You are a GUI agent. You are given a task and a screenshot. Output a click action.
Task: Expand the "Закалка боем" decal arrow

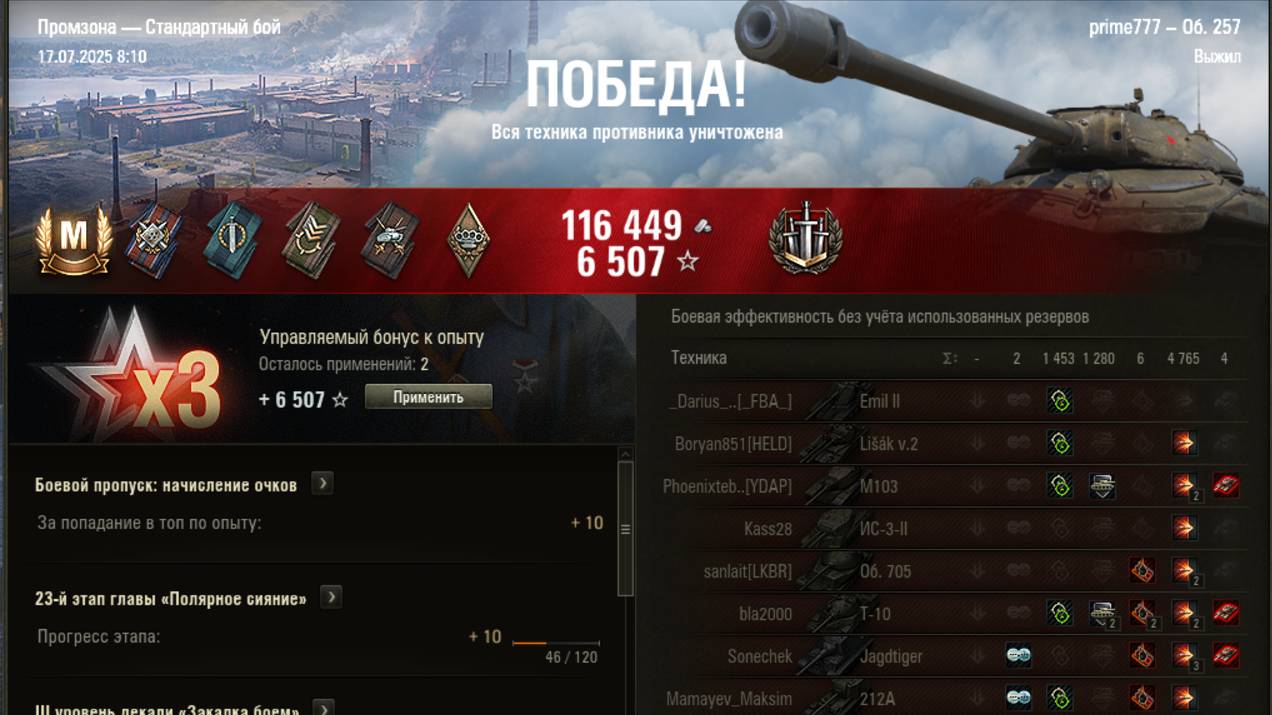[x=323, y=708]
